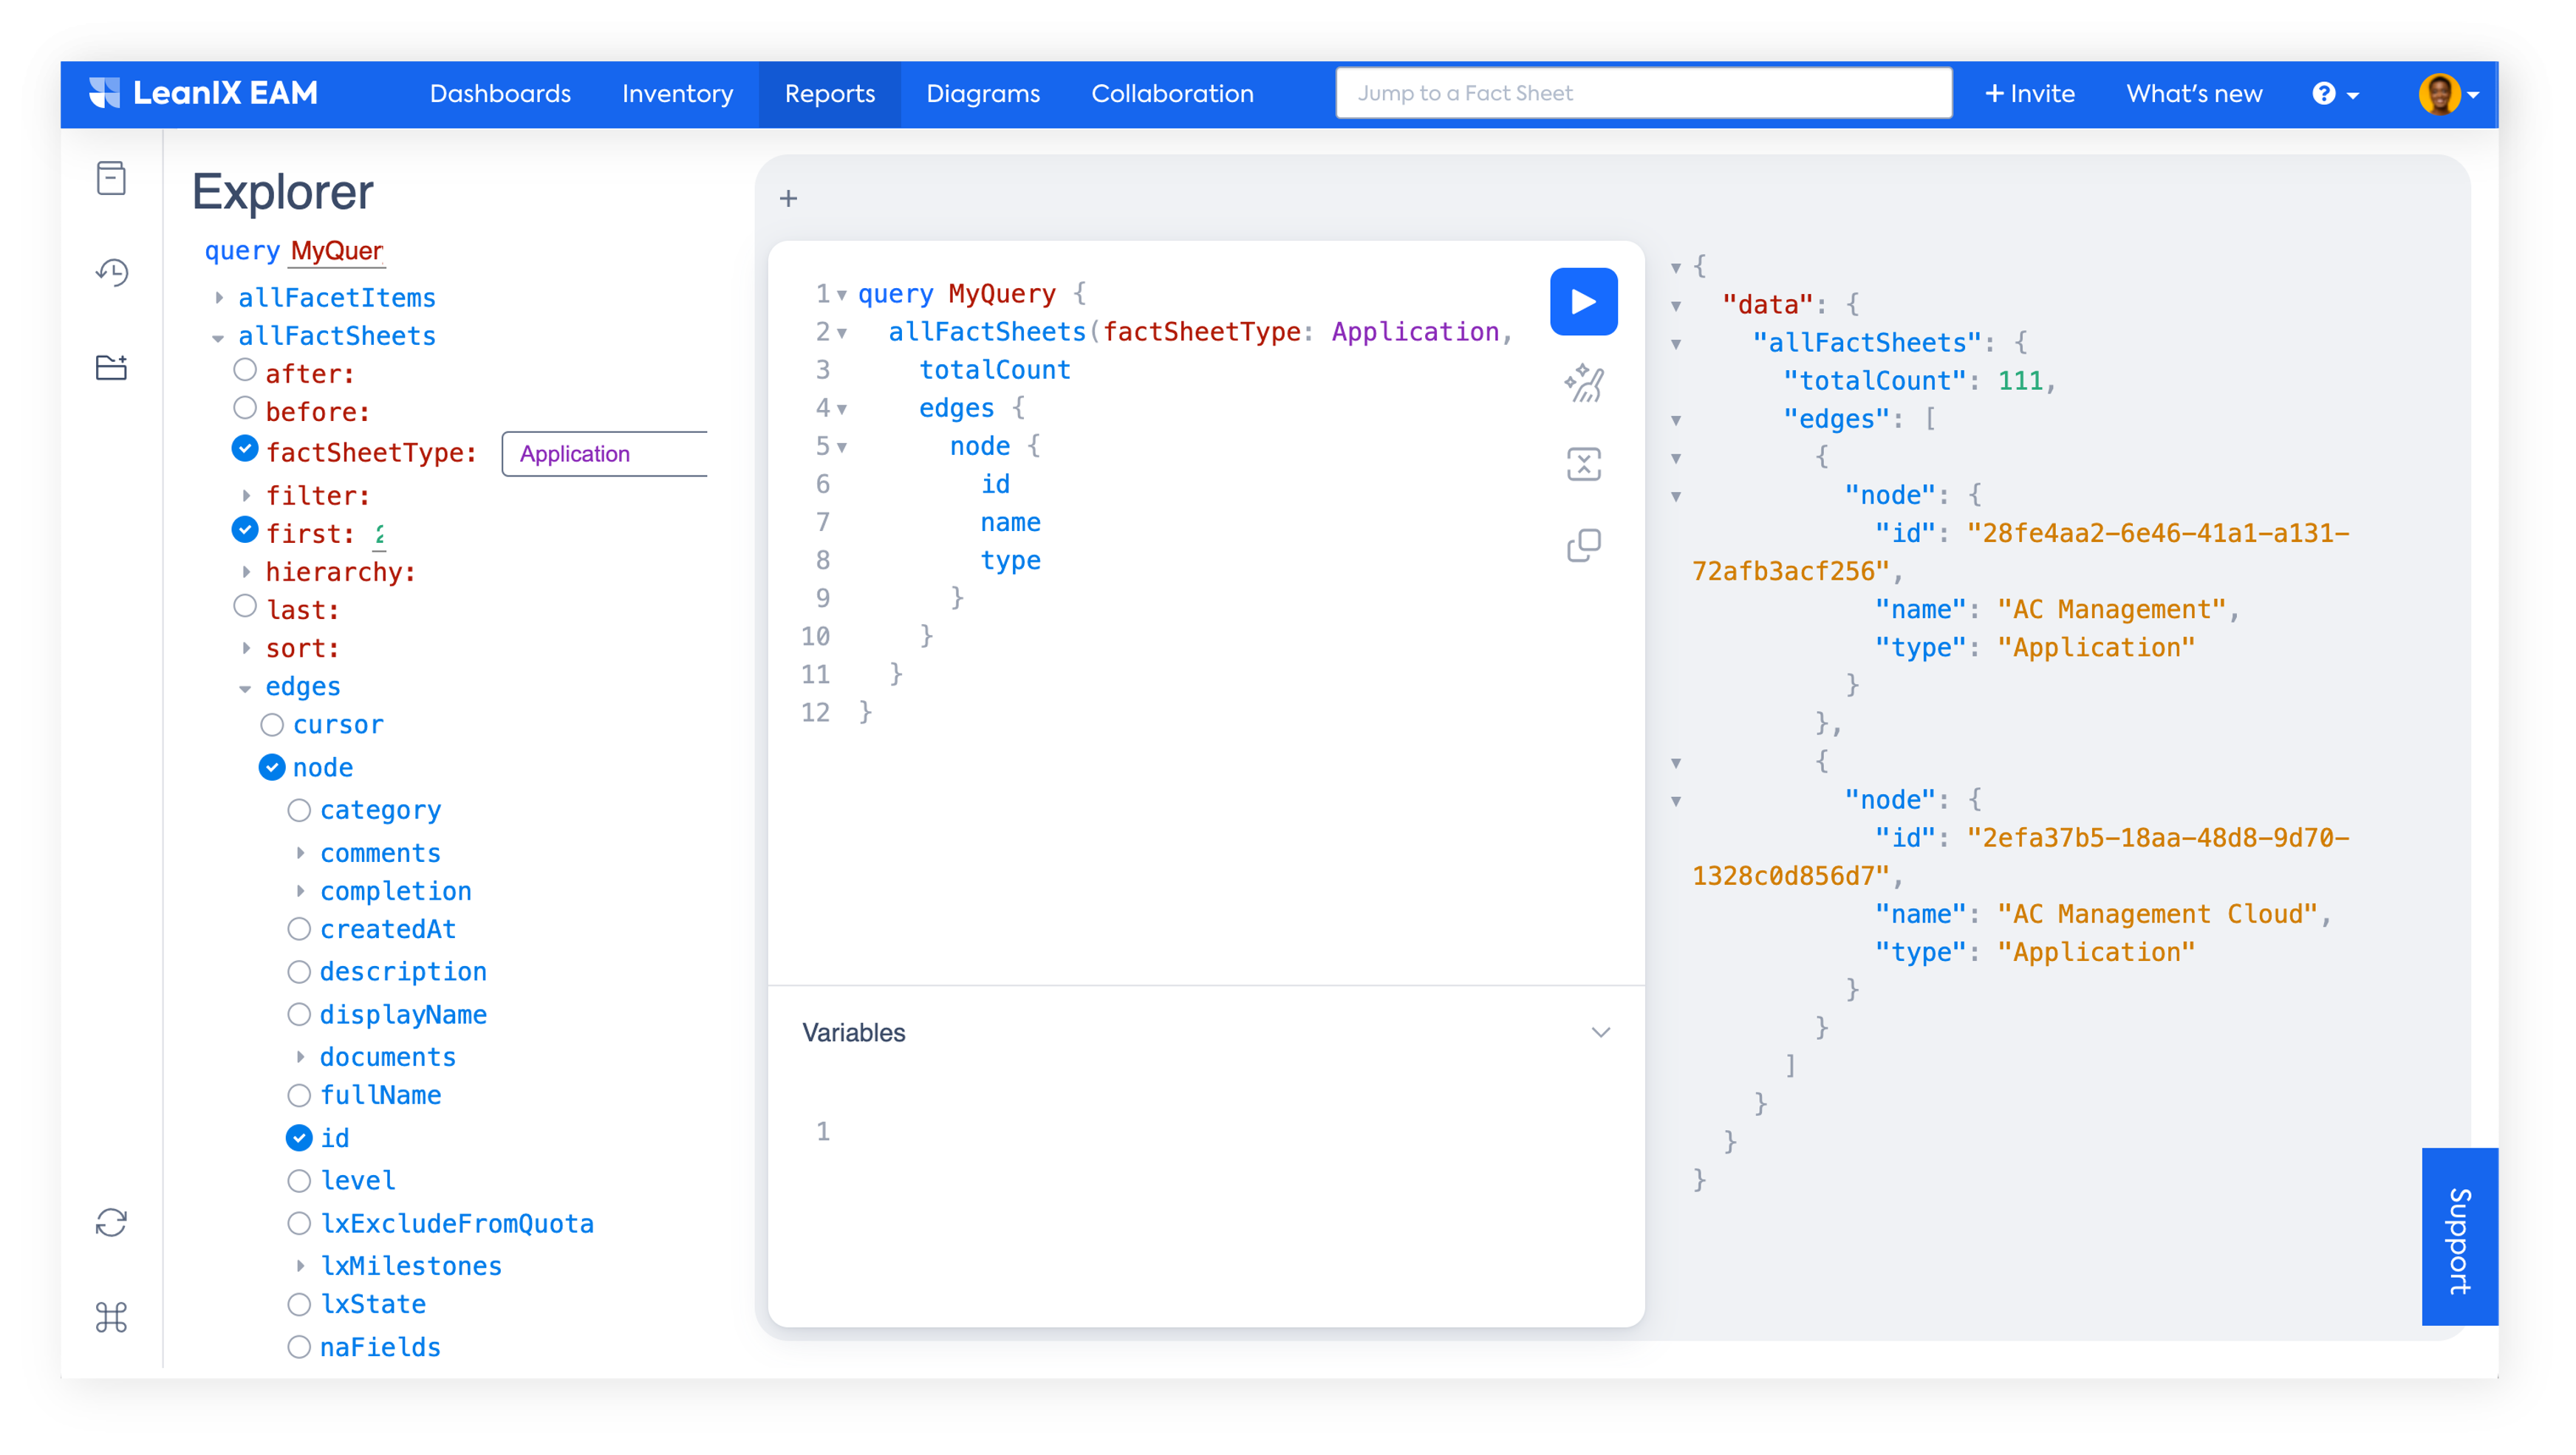Enable the after: argument radio
Image resolution: width=2576 pixels, height=1455 pixels.
coord(244,370)
